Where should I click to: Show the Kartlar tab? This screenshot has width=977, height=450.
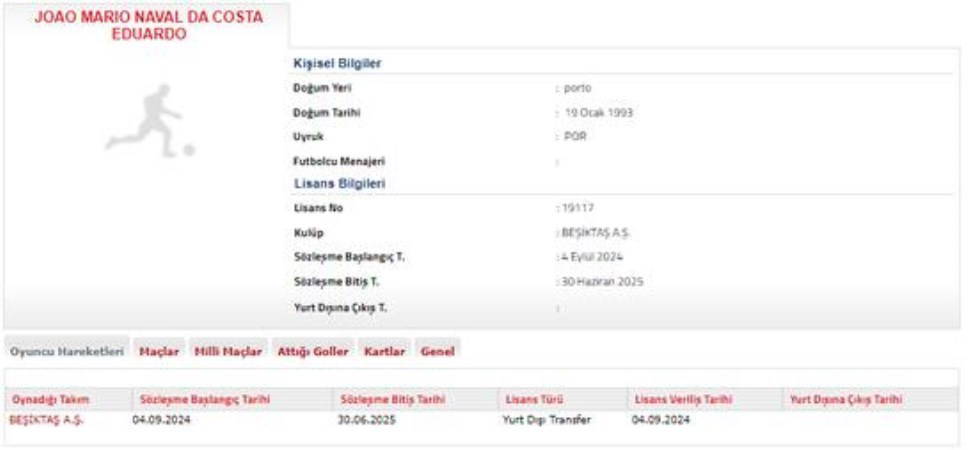[x=385, y=352]
